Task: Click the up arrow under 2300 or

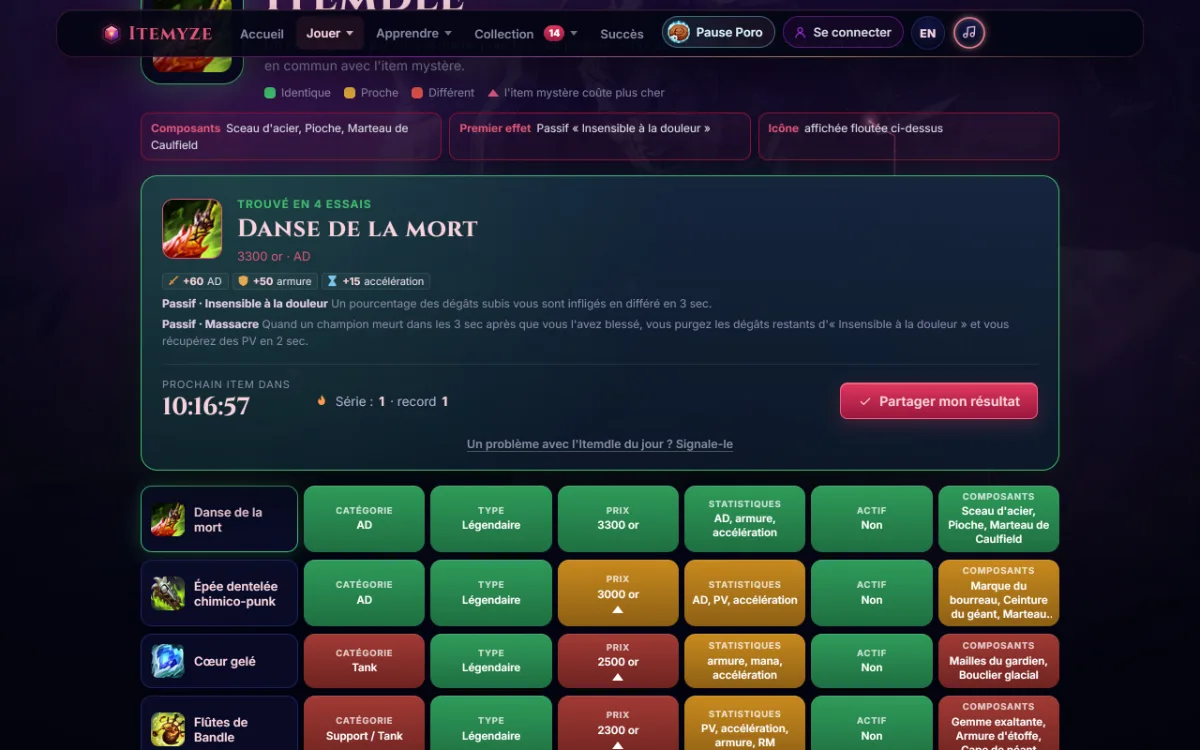Action: [618, 745]
